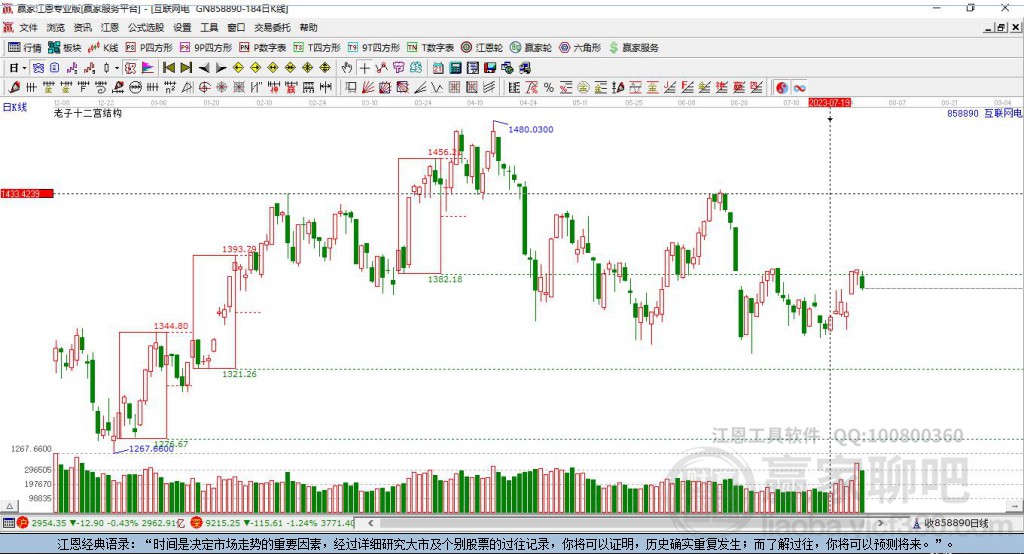Image resolution: width=1024 pixels, height=554 pixels.
Task: Click the red stepped bars icon
Action: (89, 68)
